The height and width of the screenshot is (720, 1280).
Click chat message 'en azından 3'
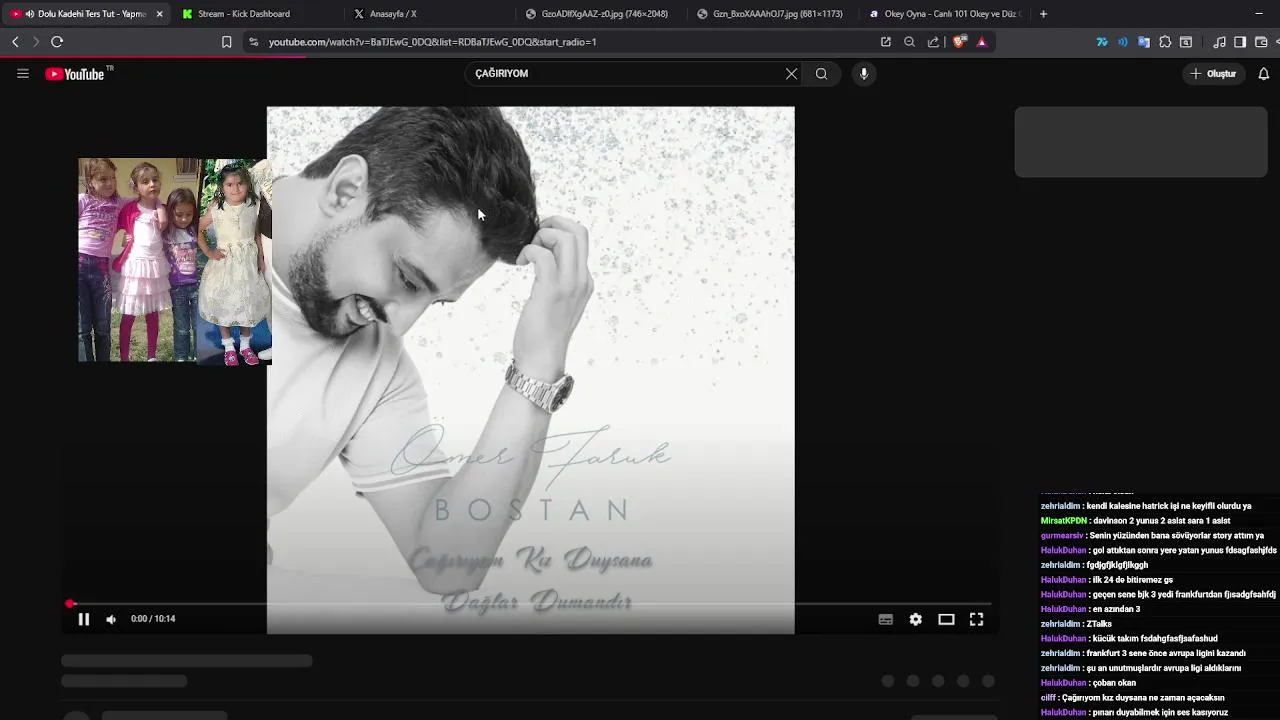[1116, 609]
